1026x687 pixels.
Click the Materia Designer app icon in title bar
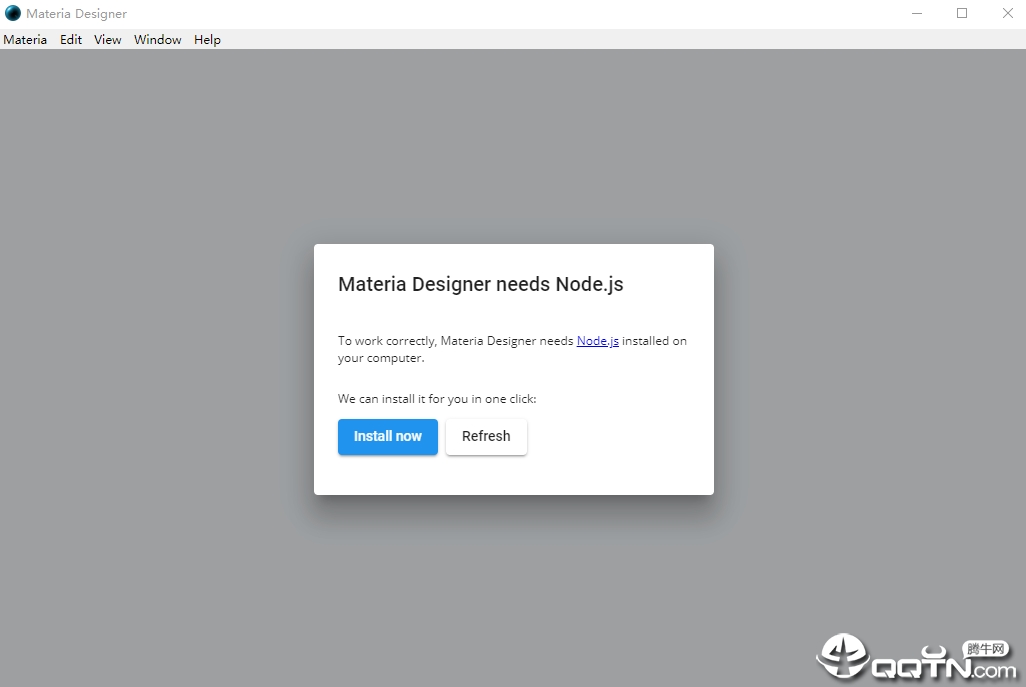[x=13, y=13]
